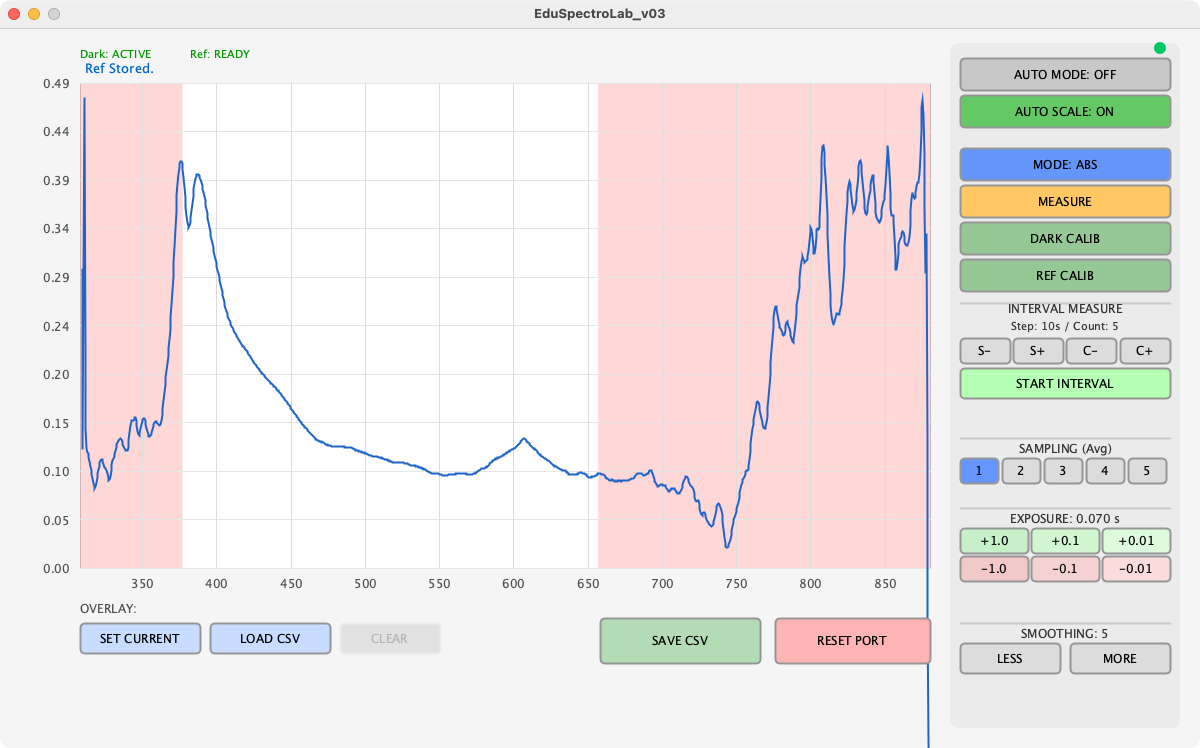The height and width of the screenshot is (748, 1200).
Task: Switch the MODE: ABS setting
Action: 1064,165
